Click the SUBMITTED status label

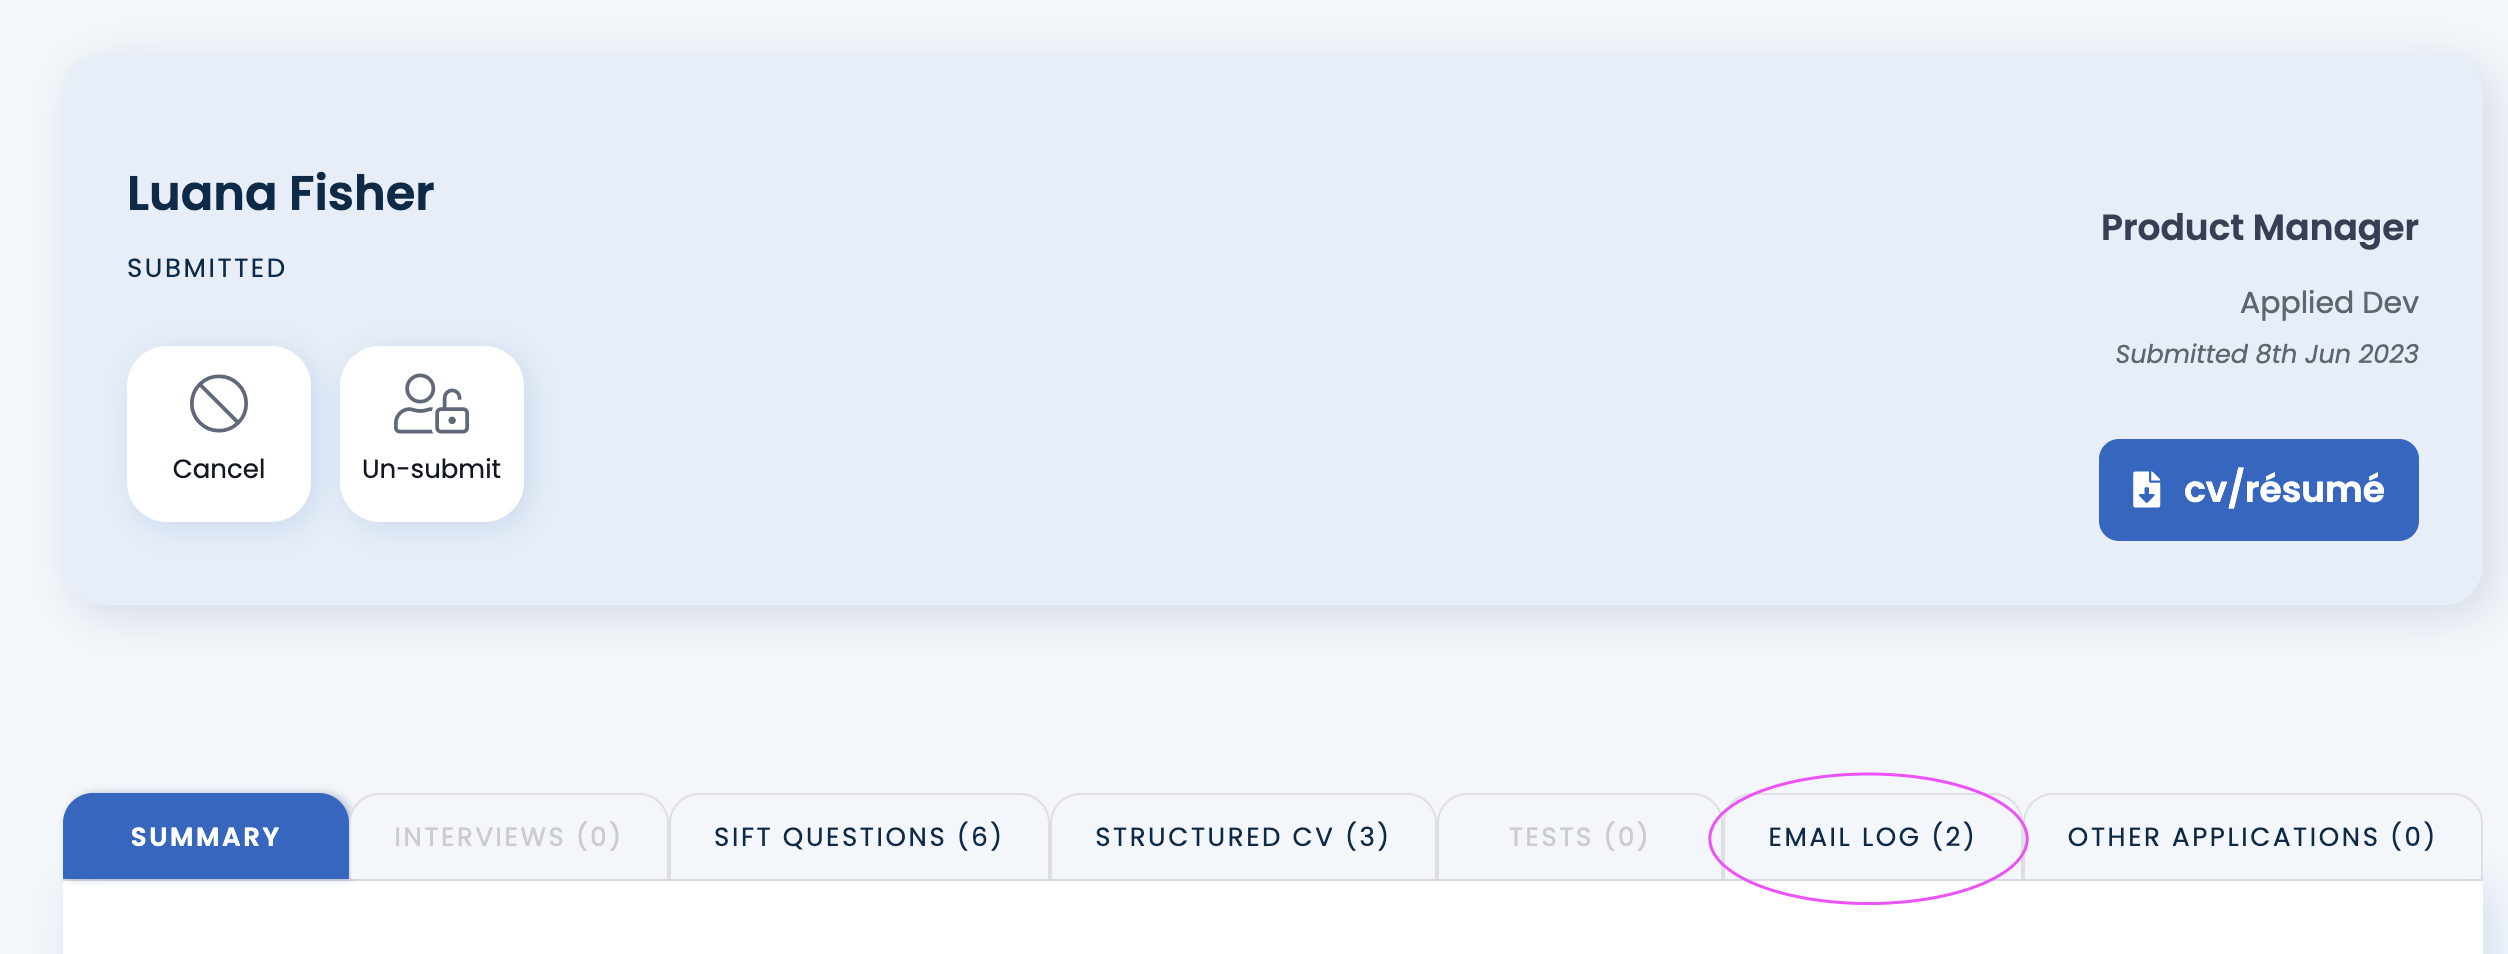pyautogui.click(x=206, y=268)
